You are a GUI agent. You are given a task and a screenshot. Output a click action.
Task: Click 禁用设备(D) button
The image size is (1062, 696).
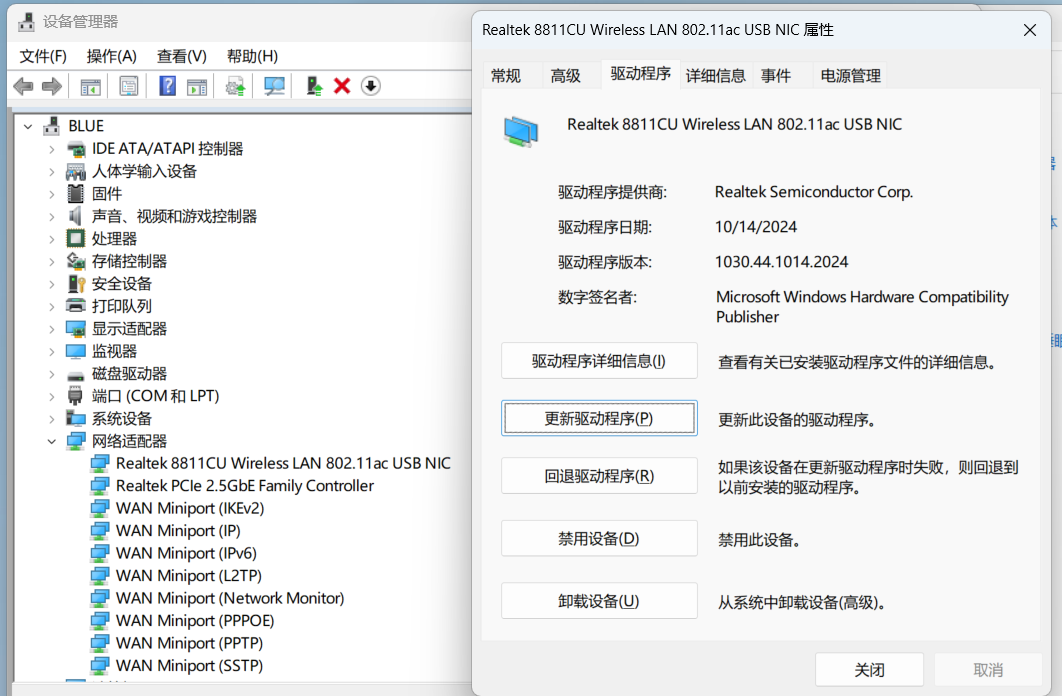point(599,539)
